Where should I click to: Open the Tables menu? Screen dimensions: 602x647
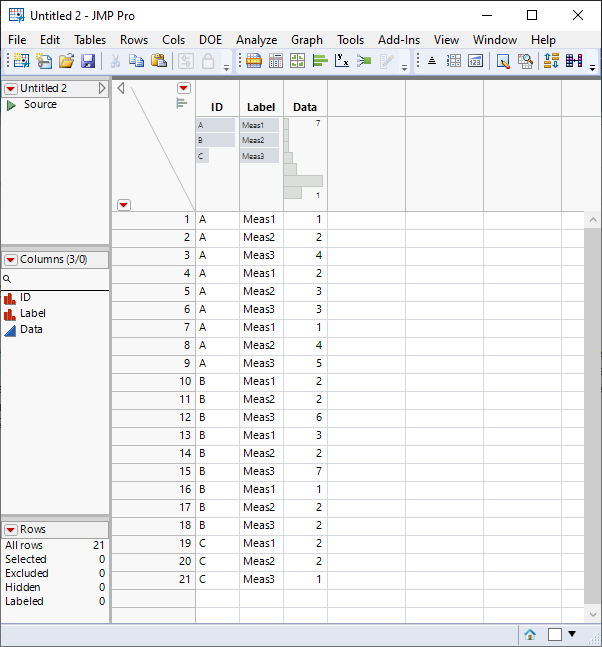click(90, 40)
